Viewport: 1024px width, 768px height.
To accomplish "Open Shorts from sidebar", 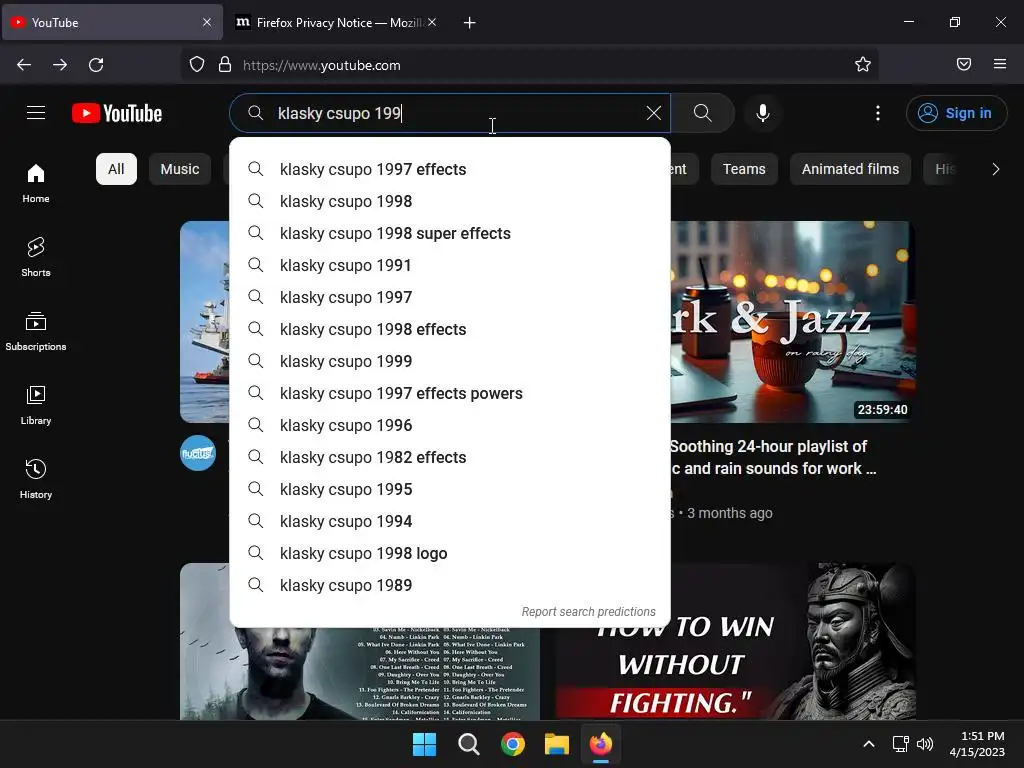I will (36, 257).
